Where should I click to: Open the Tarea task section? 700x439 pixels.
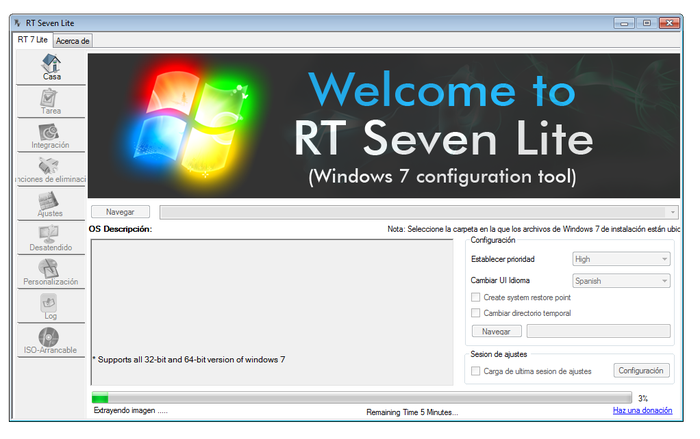pos(51,102)
